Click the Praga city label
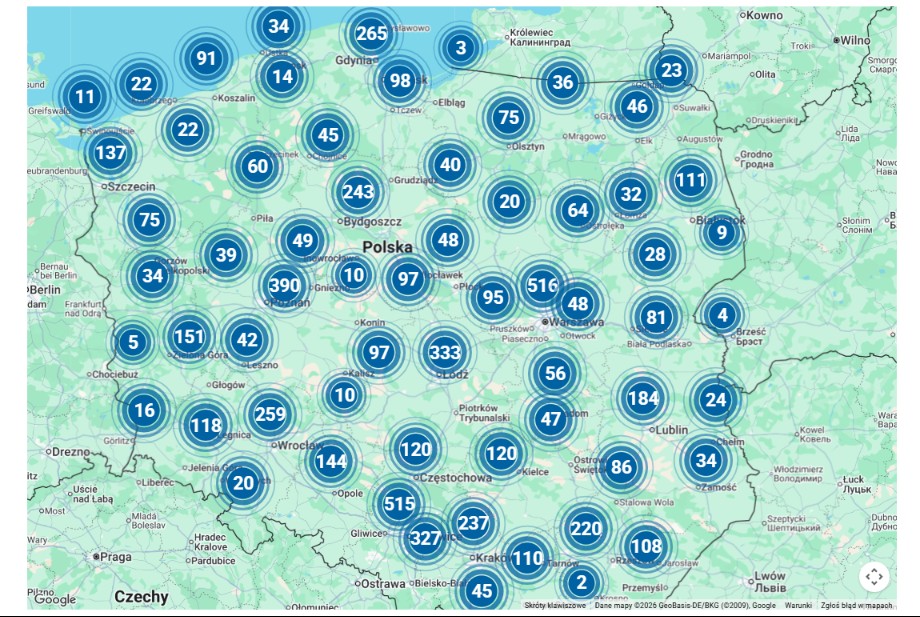 click(116, 557)
